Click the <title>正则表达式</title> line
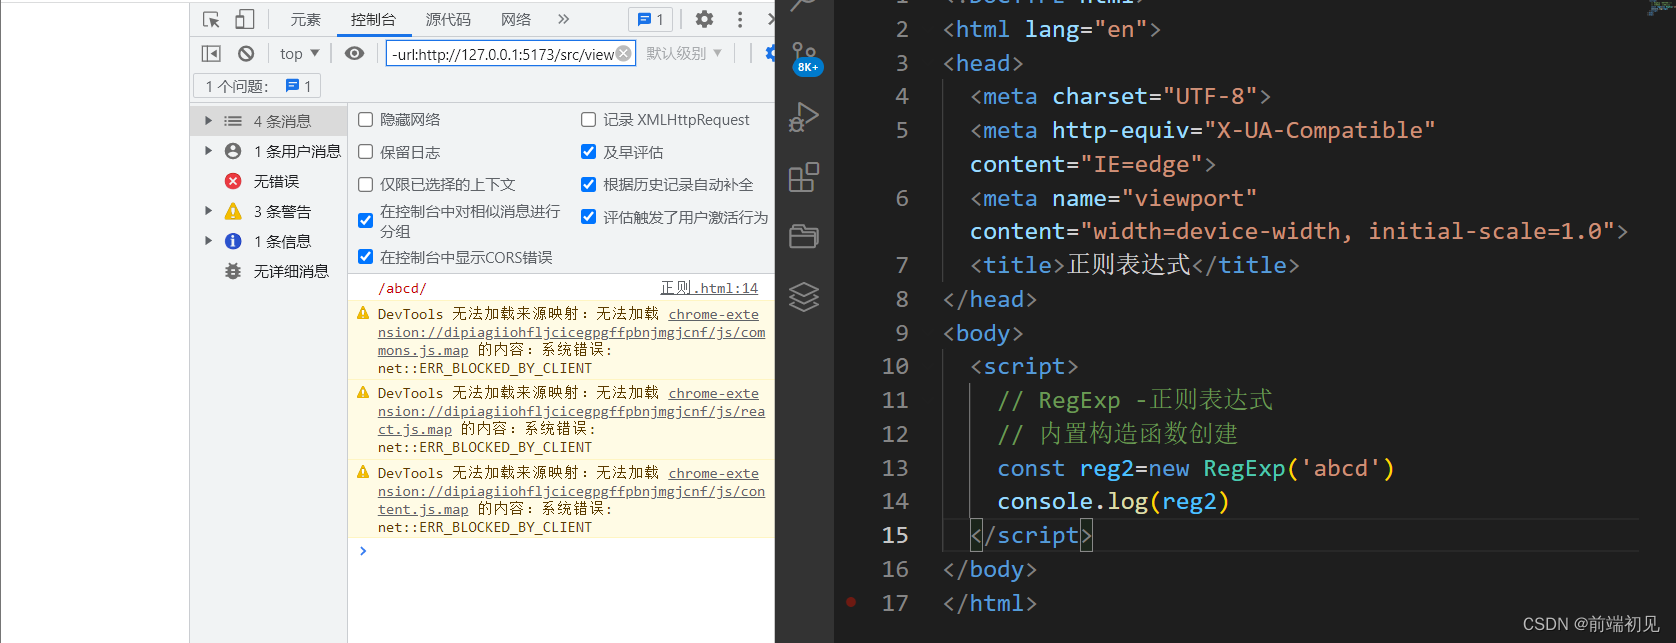This screenshot has width=1676, height=643. [x=1134, y=265]
